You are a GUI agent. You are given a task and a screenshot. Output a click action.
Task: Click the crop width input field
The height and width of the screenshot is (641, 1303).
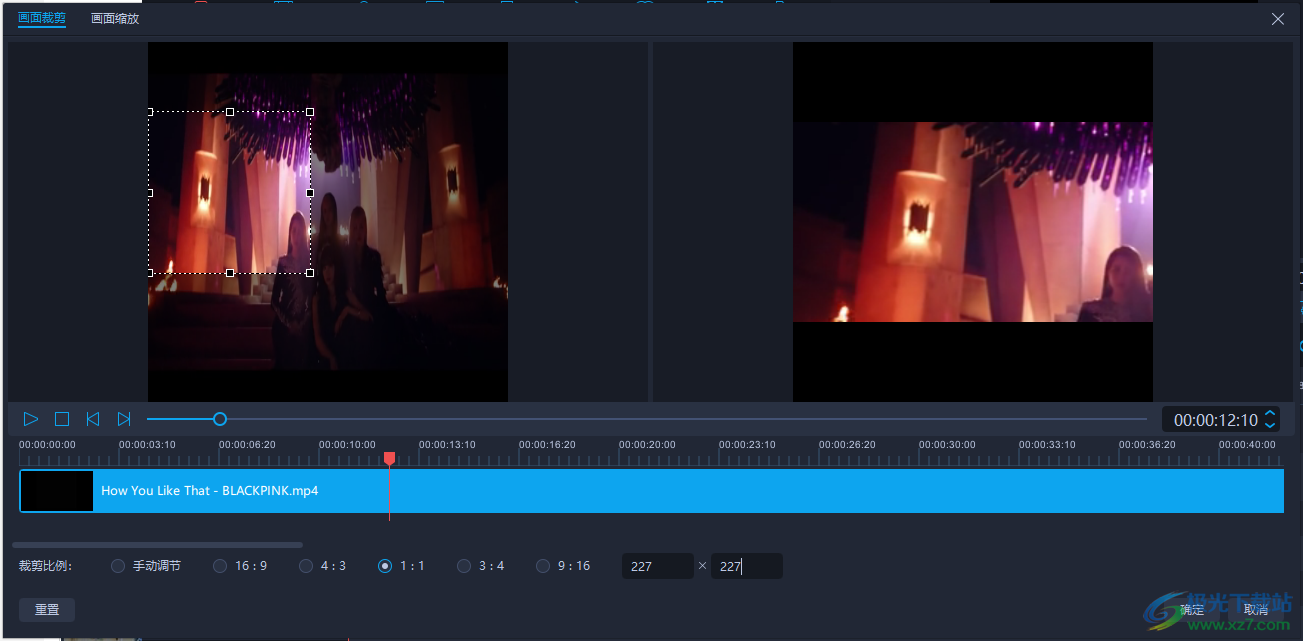coord(658,566)
